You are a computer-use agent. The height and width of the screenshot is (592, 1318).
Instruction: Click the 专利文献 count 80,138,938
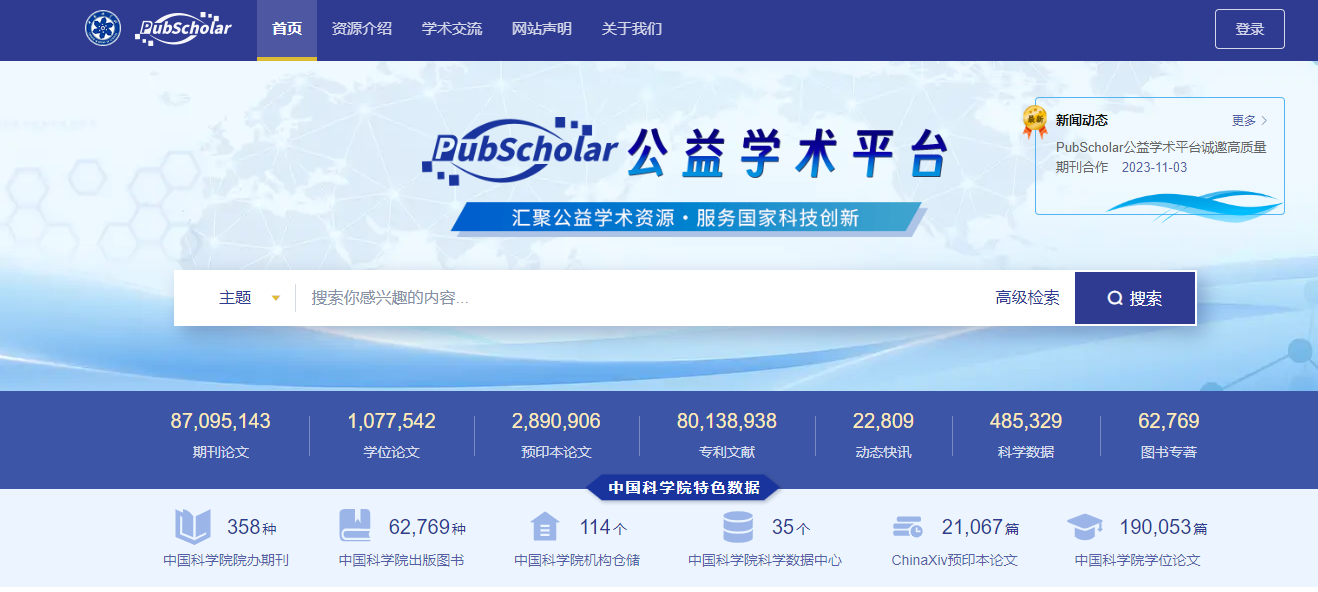(x=727, y=421)
